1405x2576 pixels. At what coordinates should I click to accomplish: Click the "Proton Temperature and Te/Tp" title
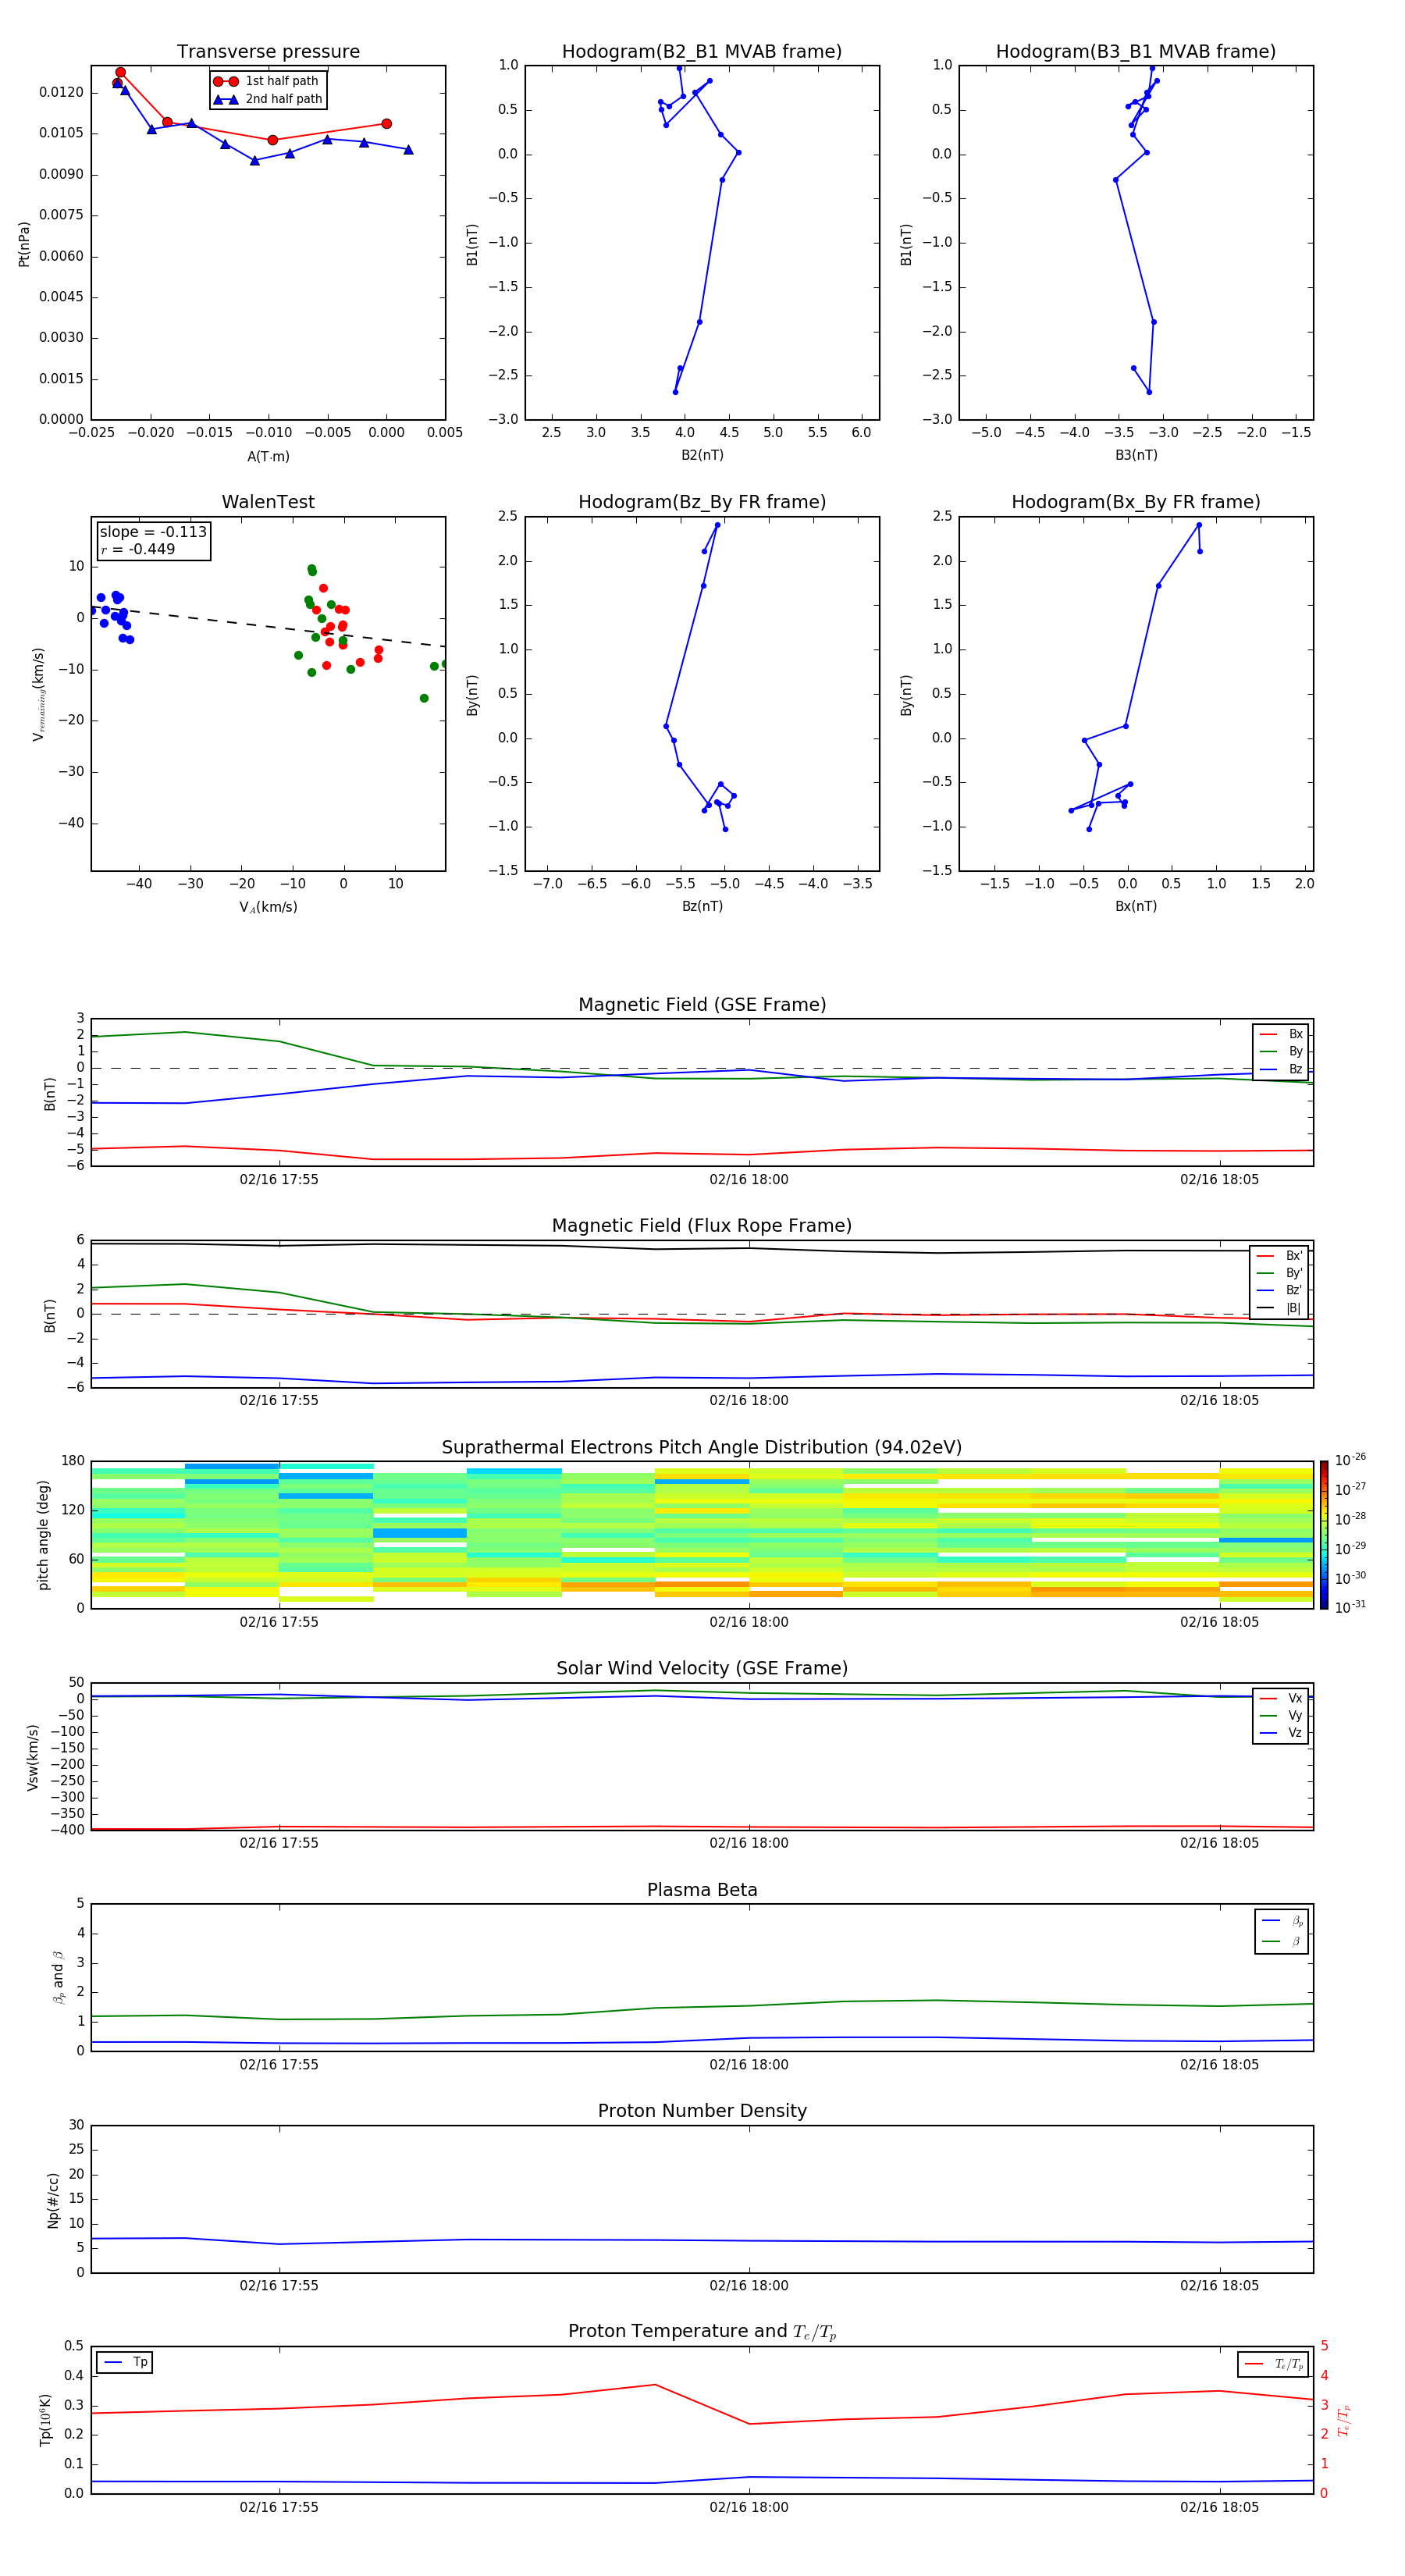coord(702,2332)
